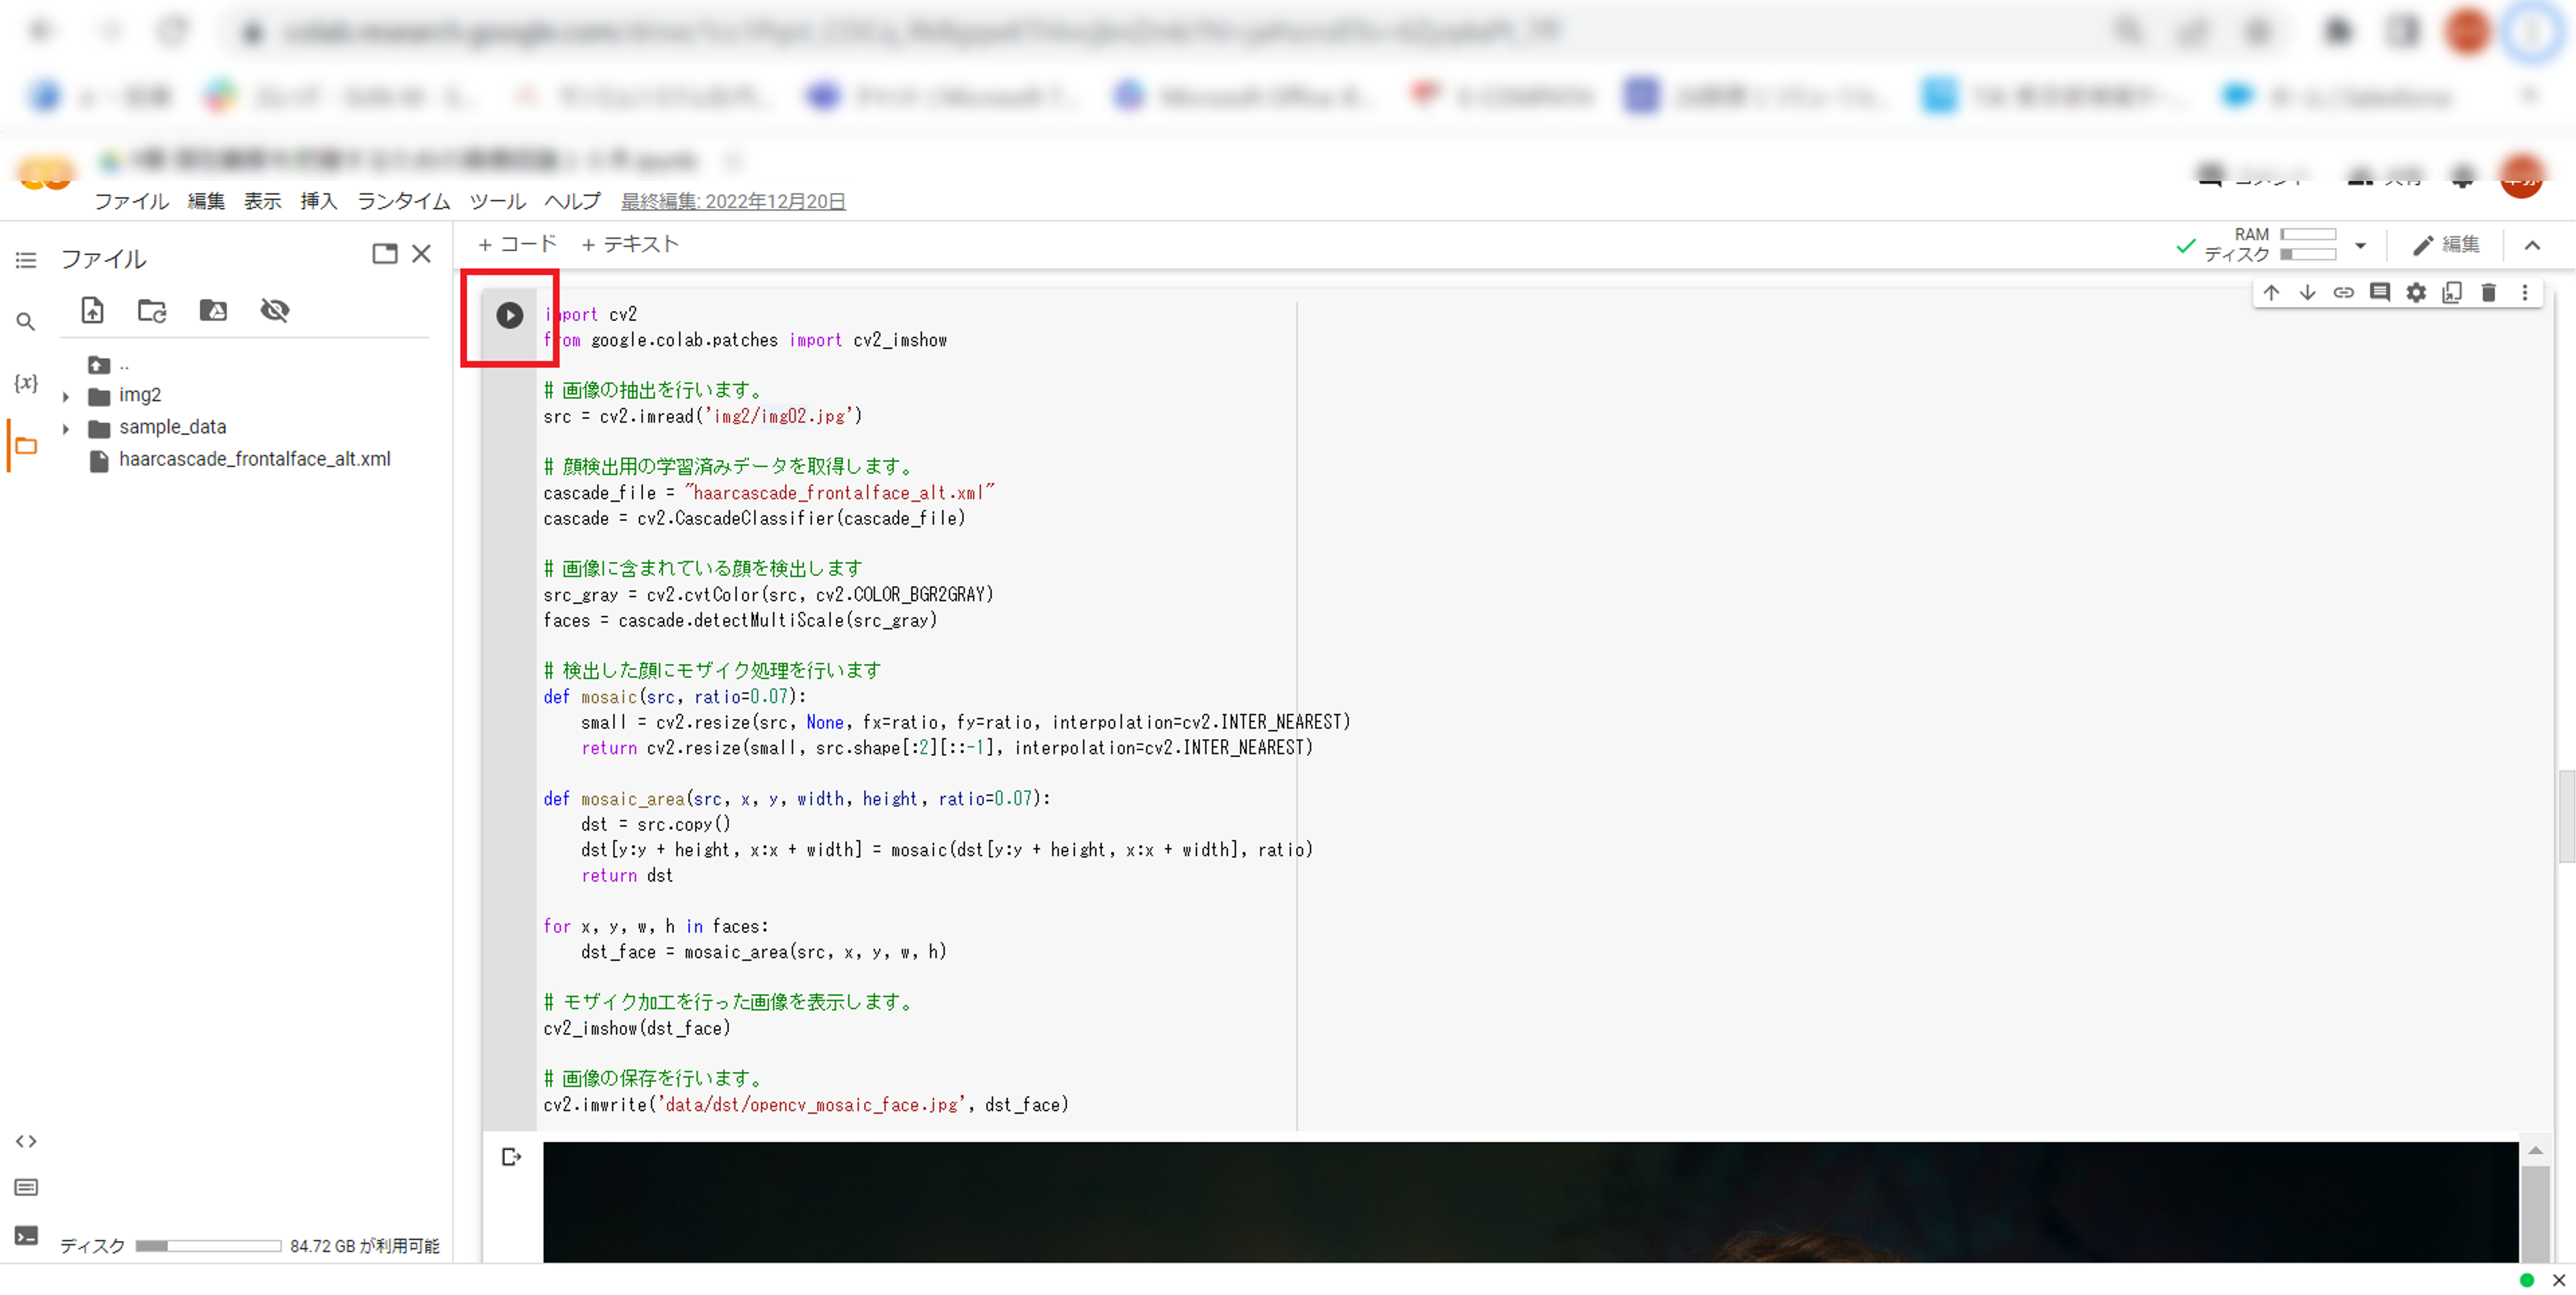Dismiss the bottom status bar
This screenshot has width=2576, height=1295.
point(2558,1280)
